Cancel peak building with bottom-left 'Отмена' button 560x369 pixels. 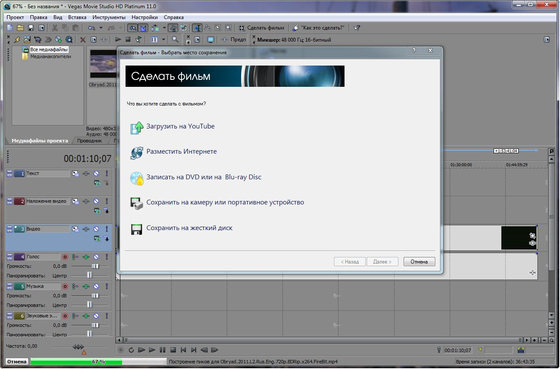16,361
